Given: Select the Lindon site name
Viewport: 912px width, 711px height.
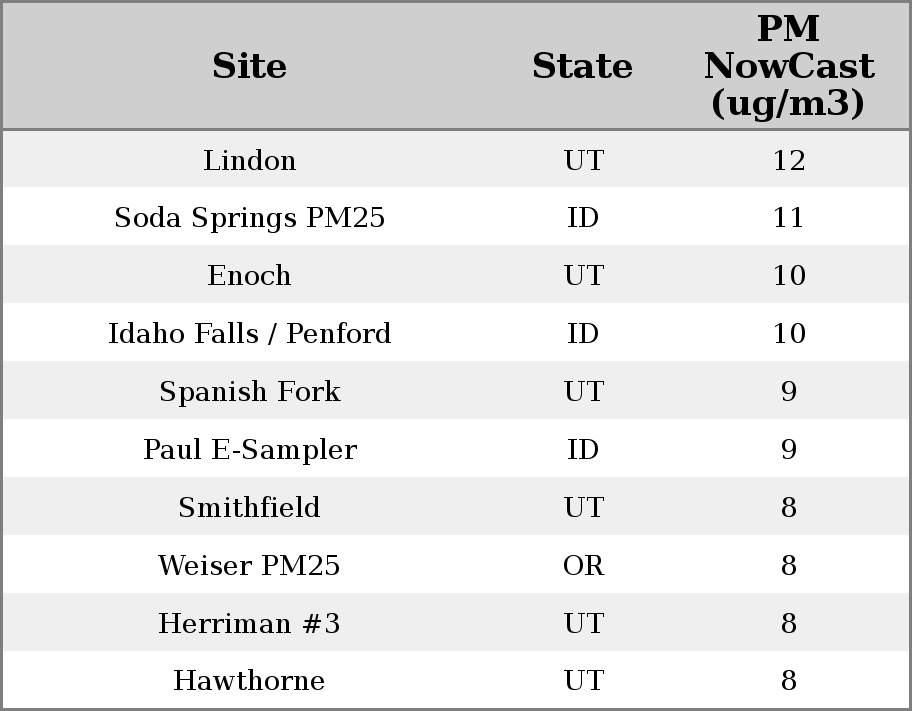Looking at the screenshot, I should 249,161.
